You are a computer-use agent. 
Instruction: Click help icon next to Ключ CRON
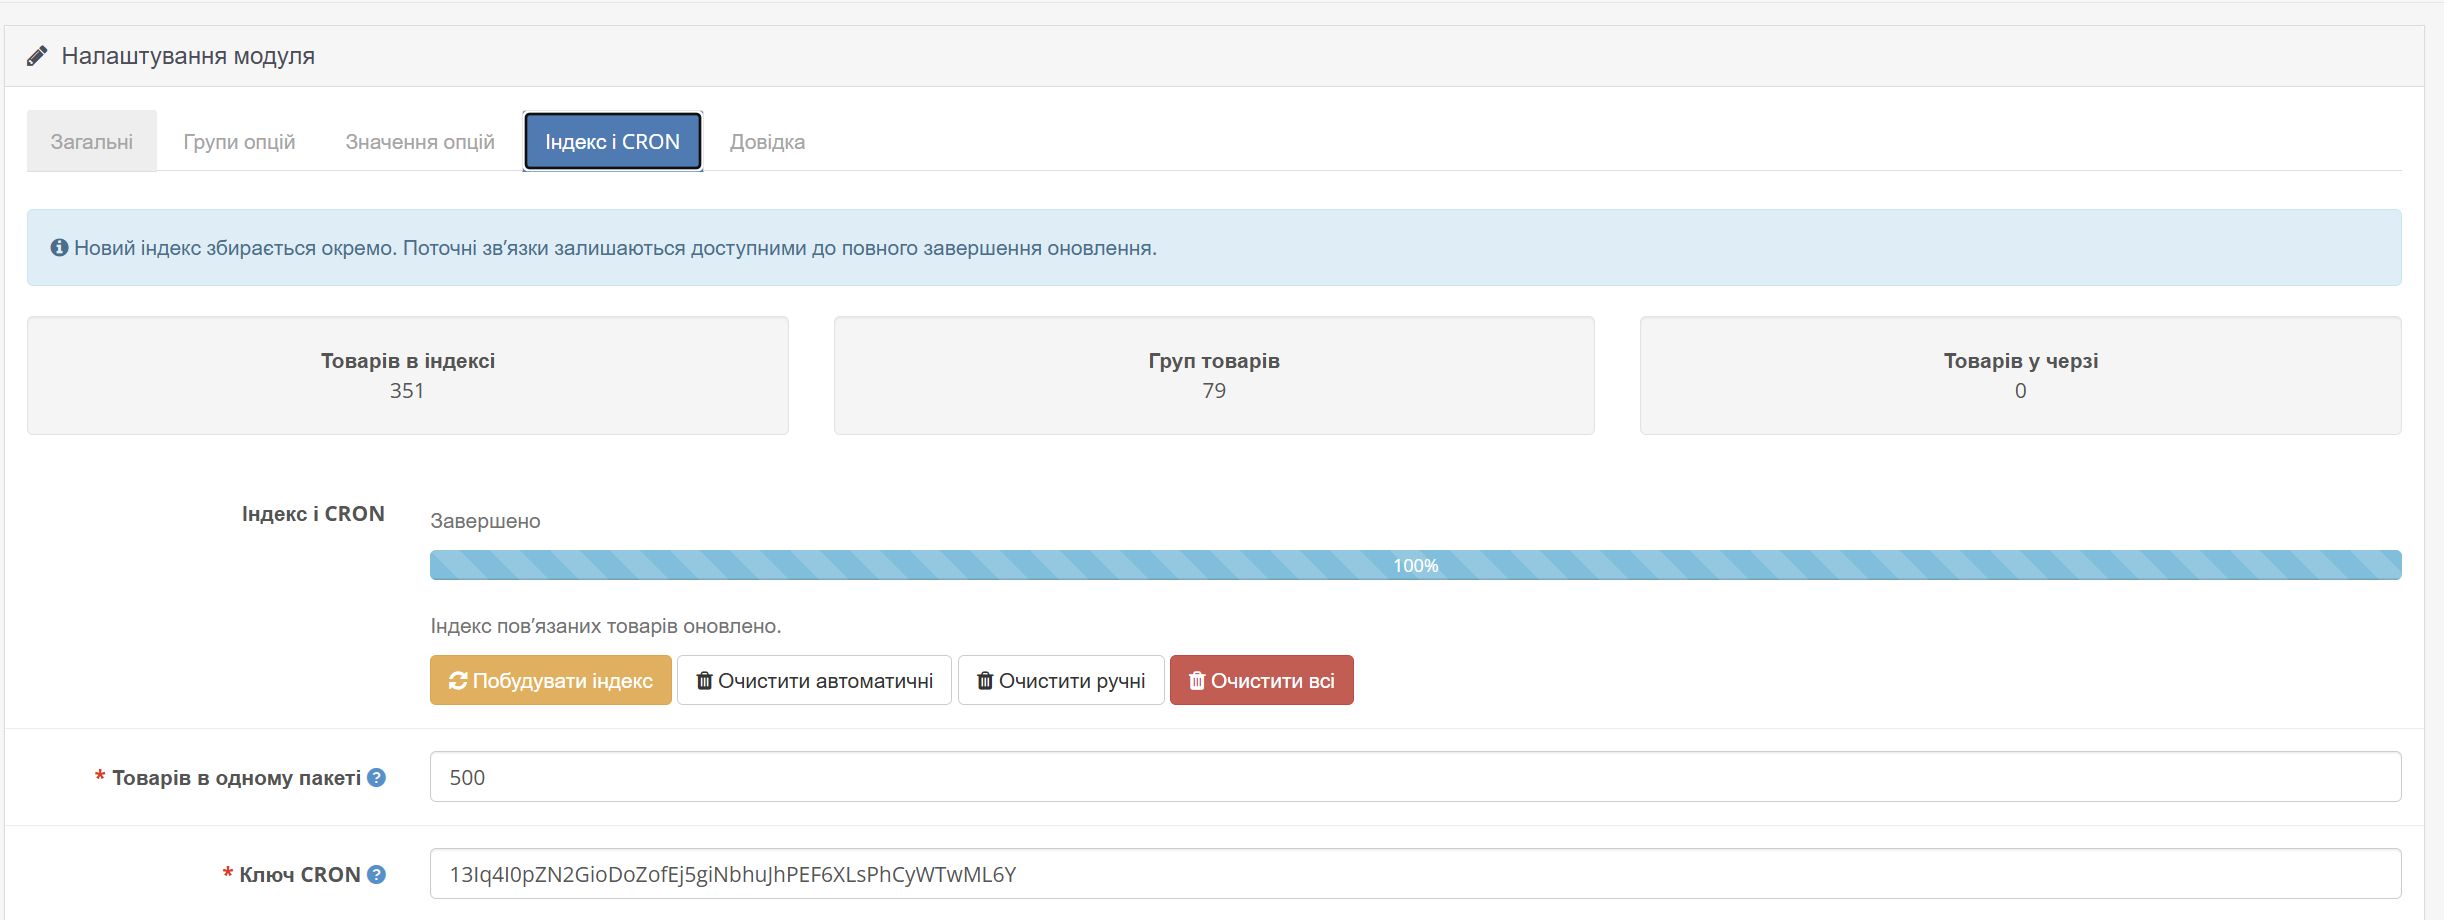[x=376, y=875]
